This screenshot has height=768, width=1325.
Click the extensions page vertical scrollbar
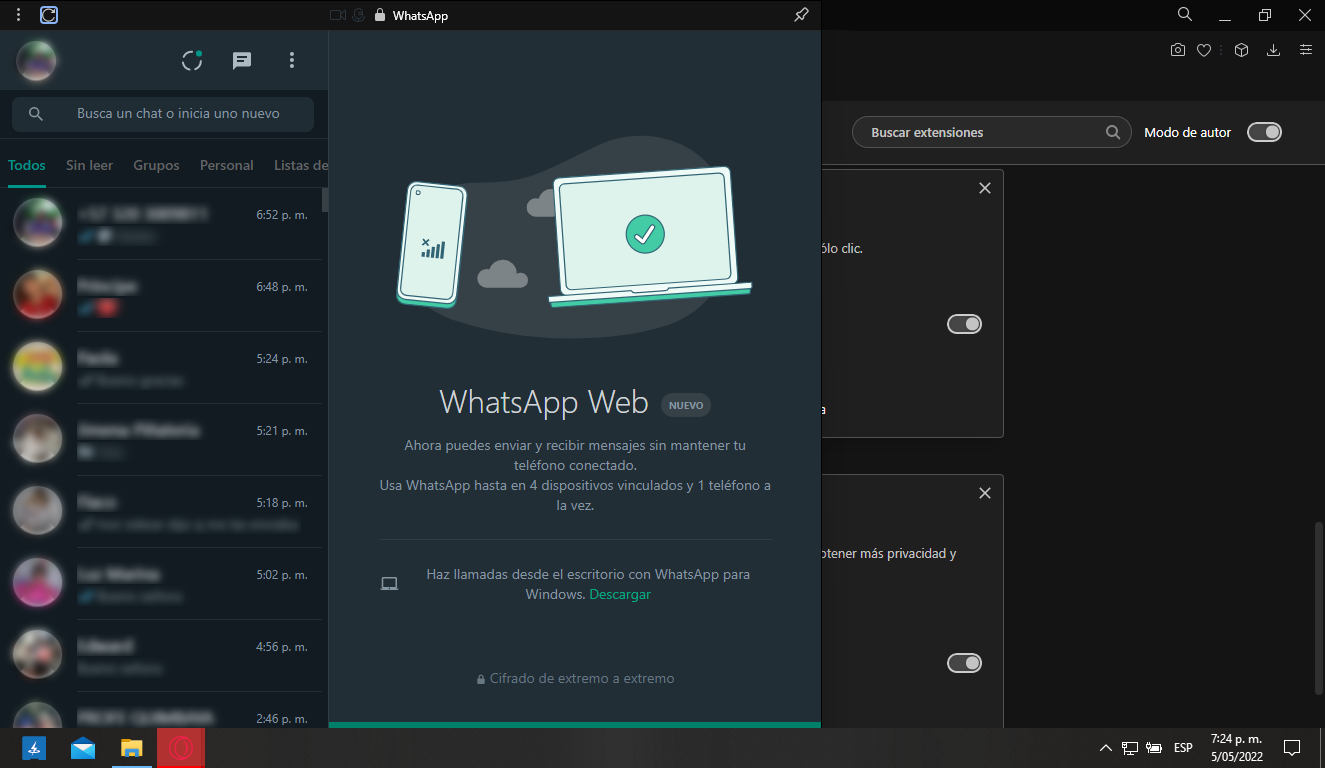click(x=1319, y=607)
